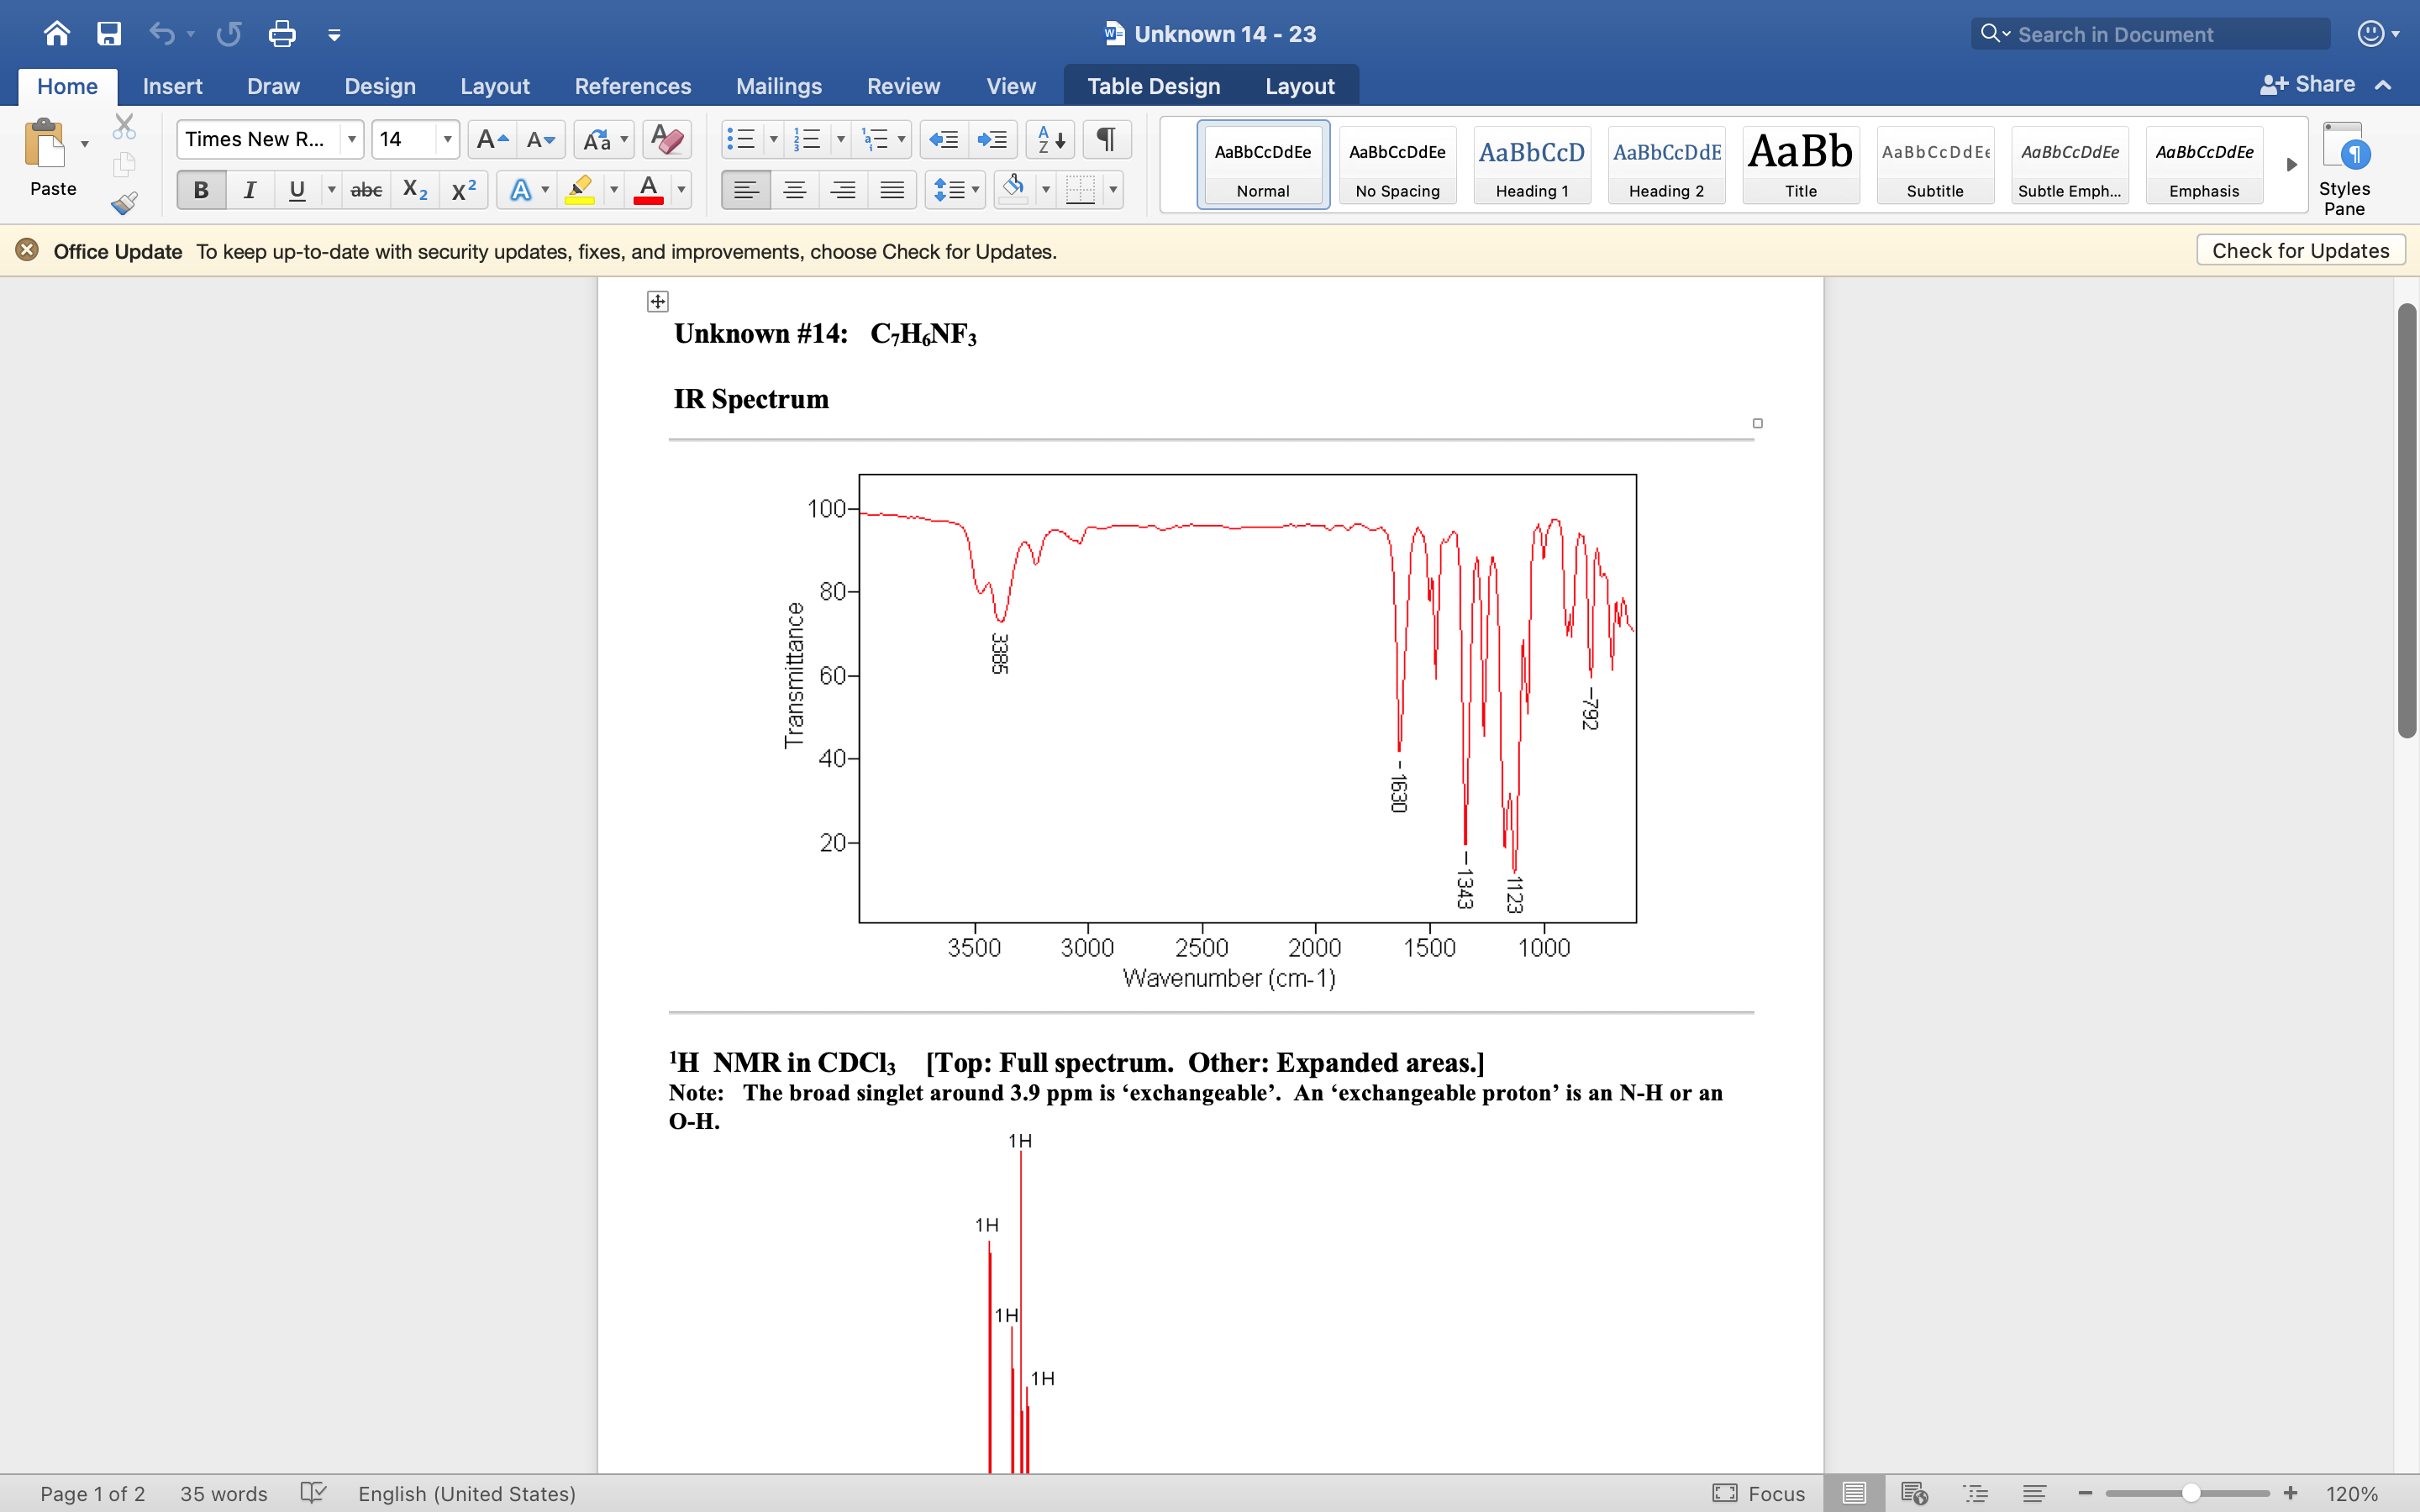This screenshot has width=2420, height=1512.
Task: Open the font size dropdown
Action: (447, 139)
